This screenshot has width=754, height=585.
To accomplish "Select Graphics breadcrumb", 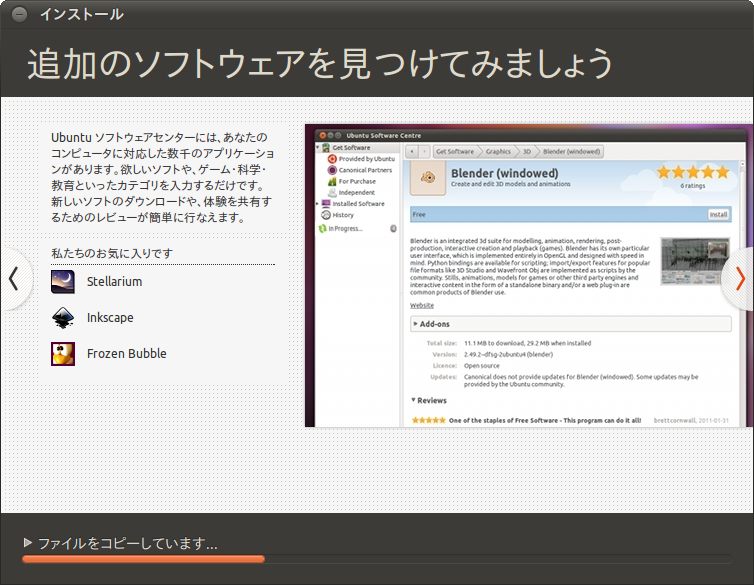I will 498,151.
